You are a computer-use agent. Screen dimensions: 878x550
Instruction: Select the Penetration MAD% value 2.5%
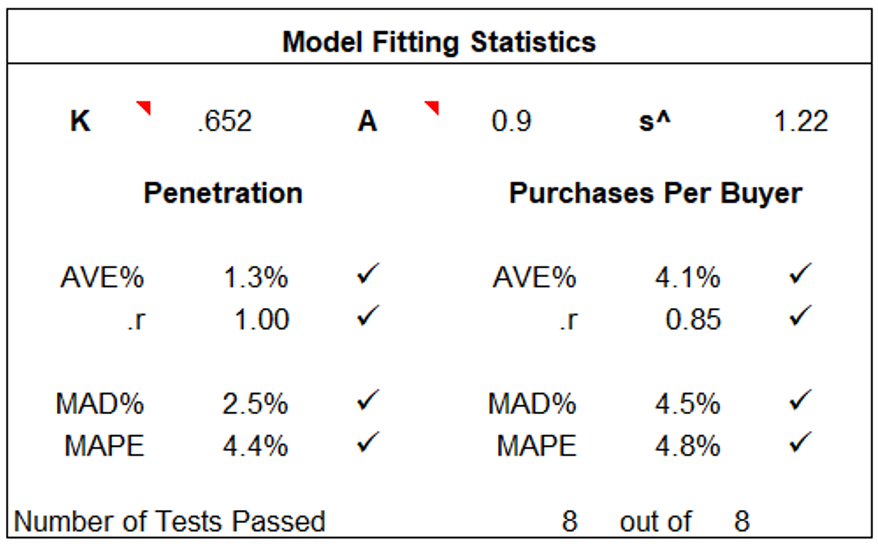point(255,404)
